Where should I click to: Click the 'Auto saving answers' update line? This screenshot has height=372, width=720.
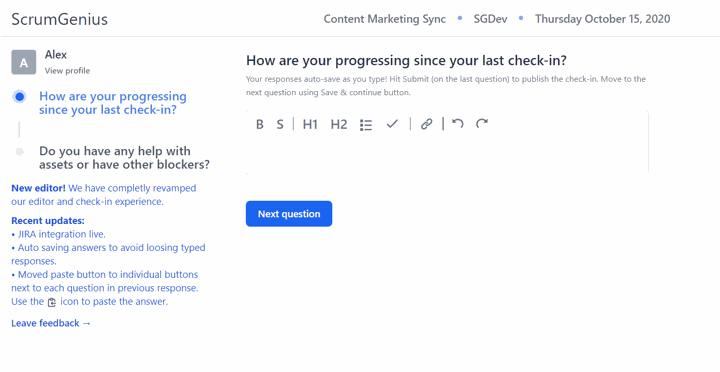tap(108, 254)
